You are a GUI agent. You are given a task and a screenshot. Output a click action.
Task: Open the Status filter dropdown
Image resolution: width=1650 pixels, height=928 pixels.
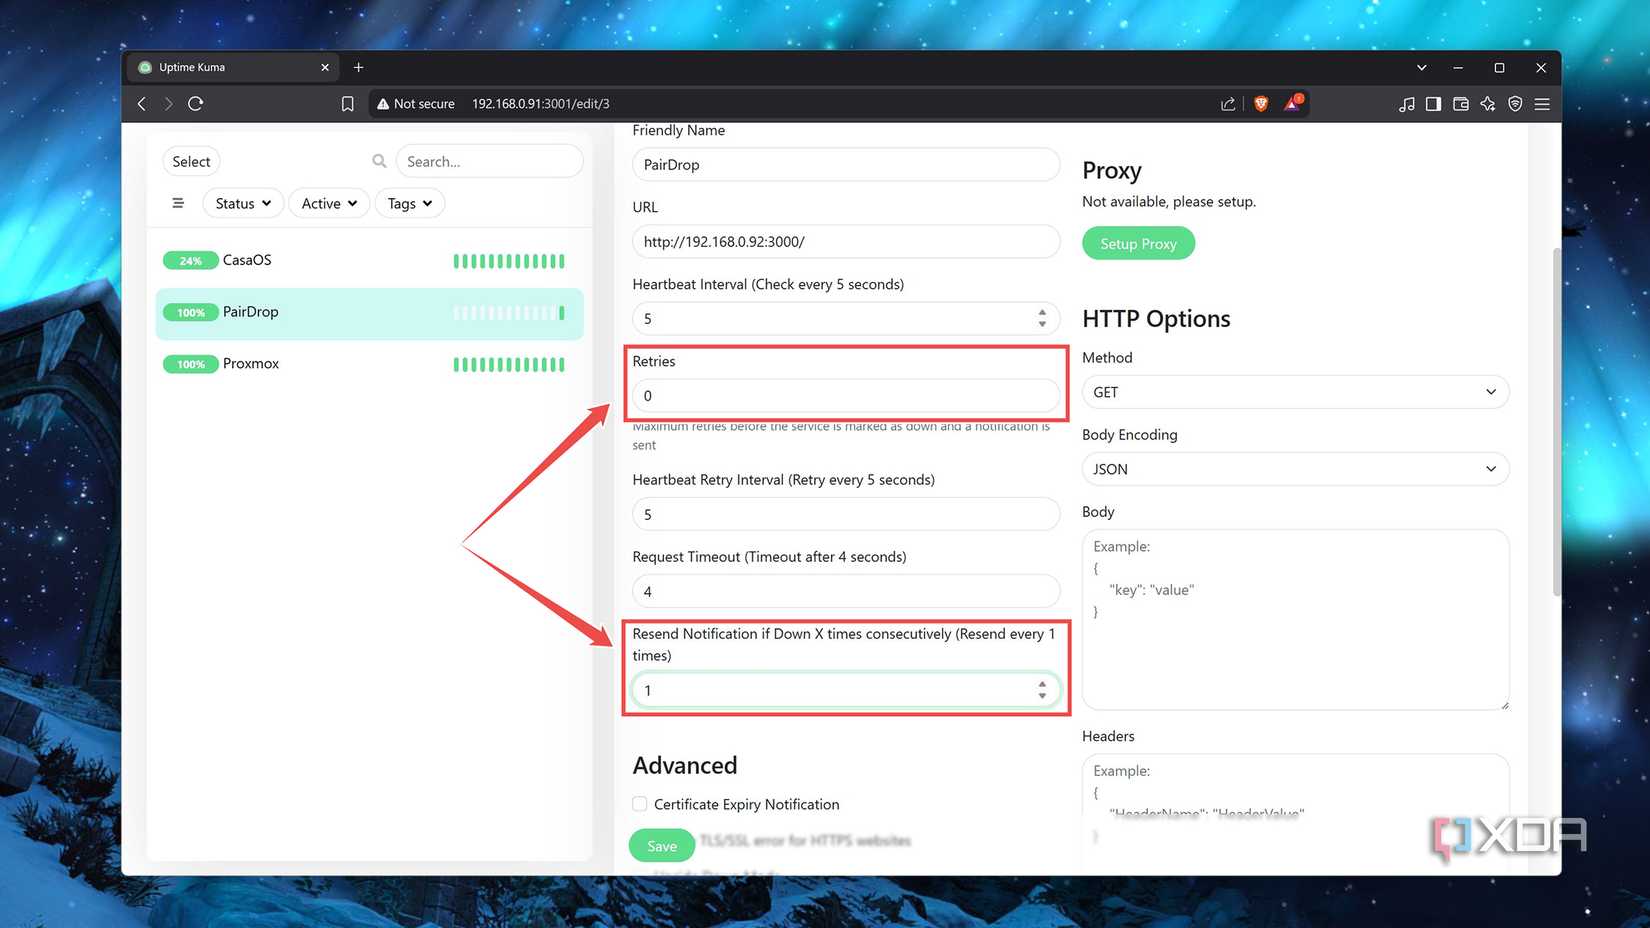(242, 203)
